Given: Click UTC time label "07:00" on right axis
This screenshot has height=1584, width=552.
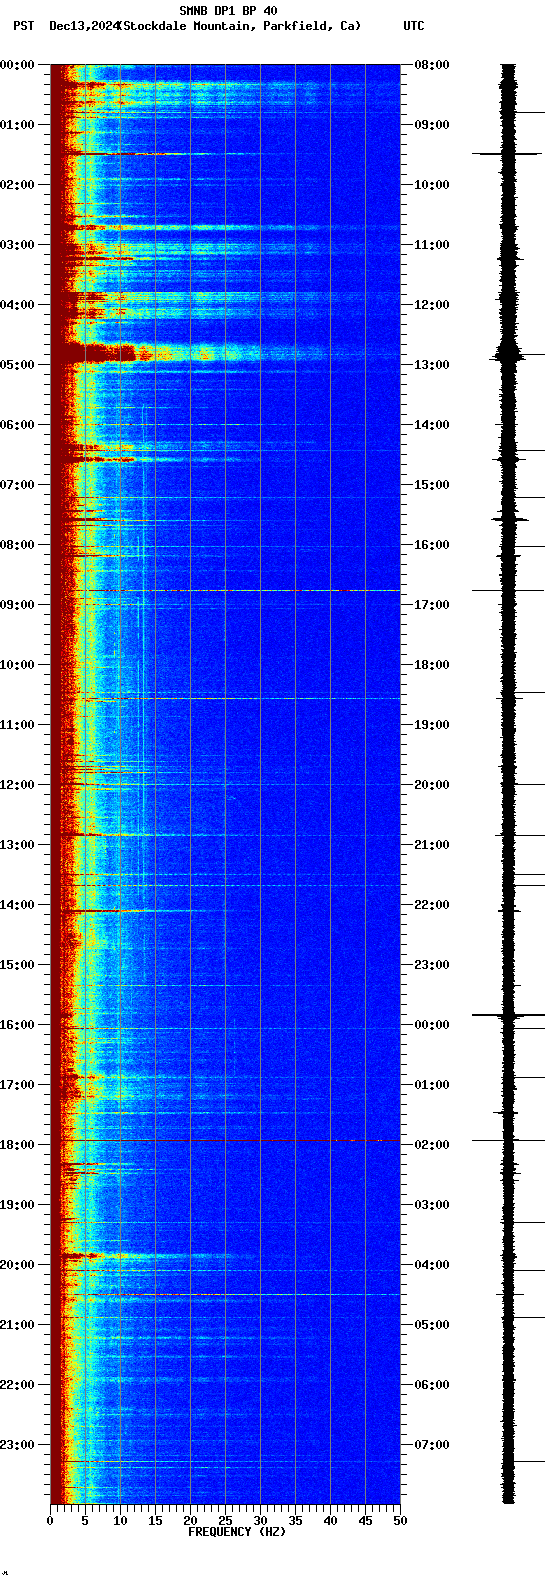Looking at the screenshot, I should 432,1445.
